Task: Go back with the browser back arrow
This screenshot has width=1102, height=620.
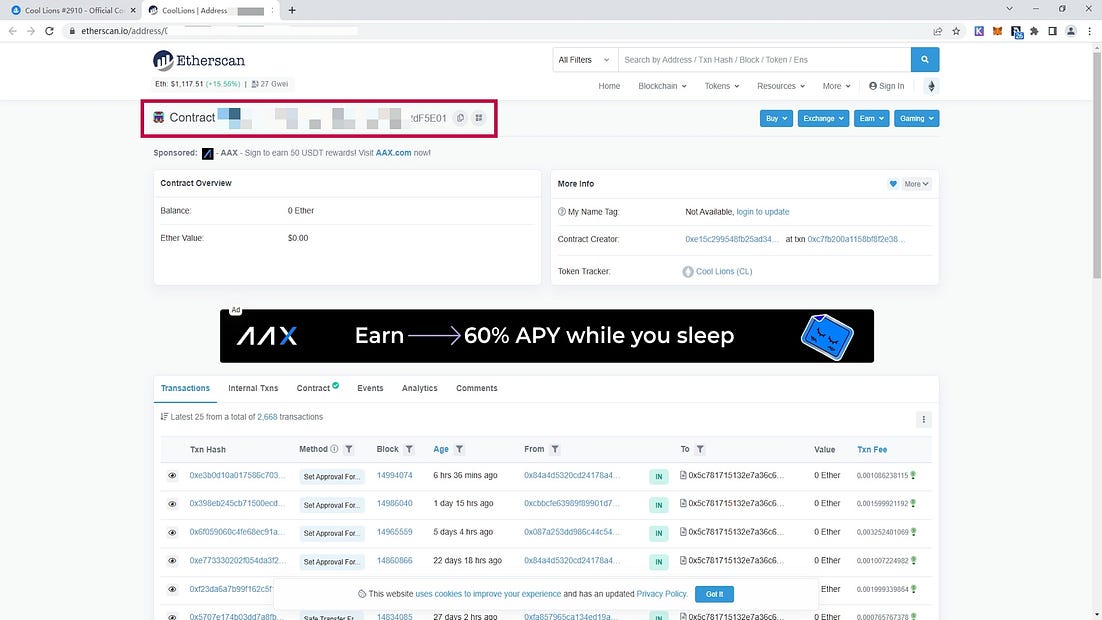Action: (x=13, y=31)
